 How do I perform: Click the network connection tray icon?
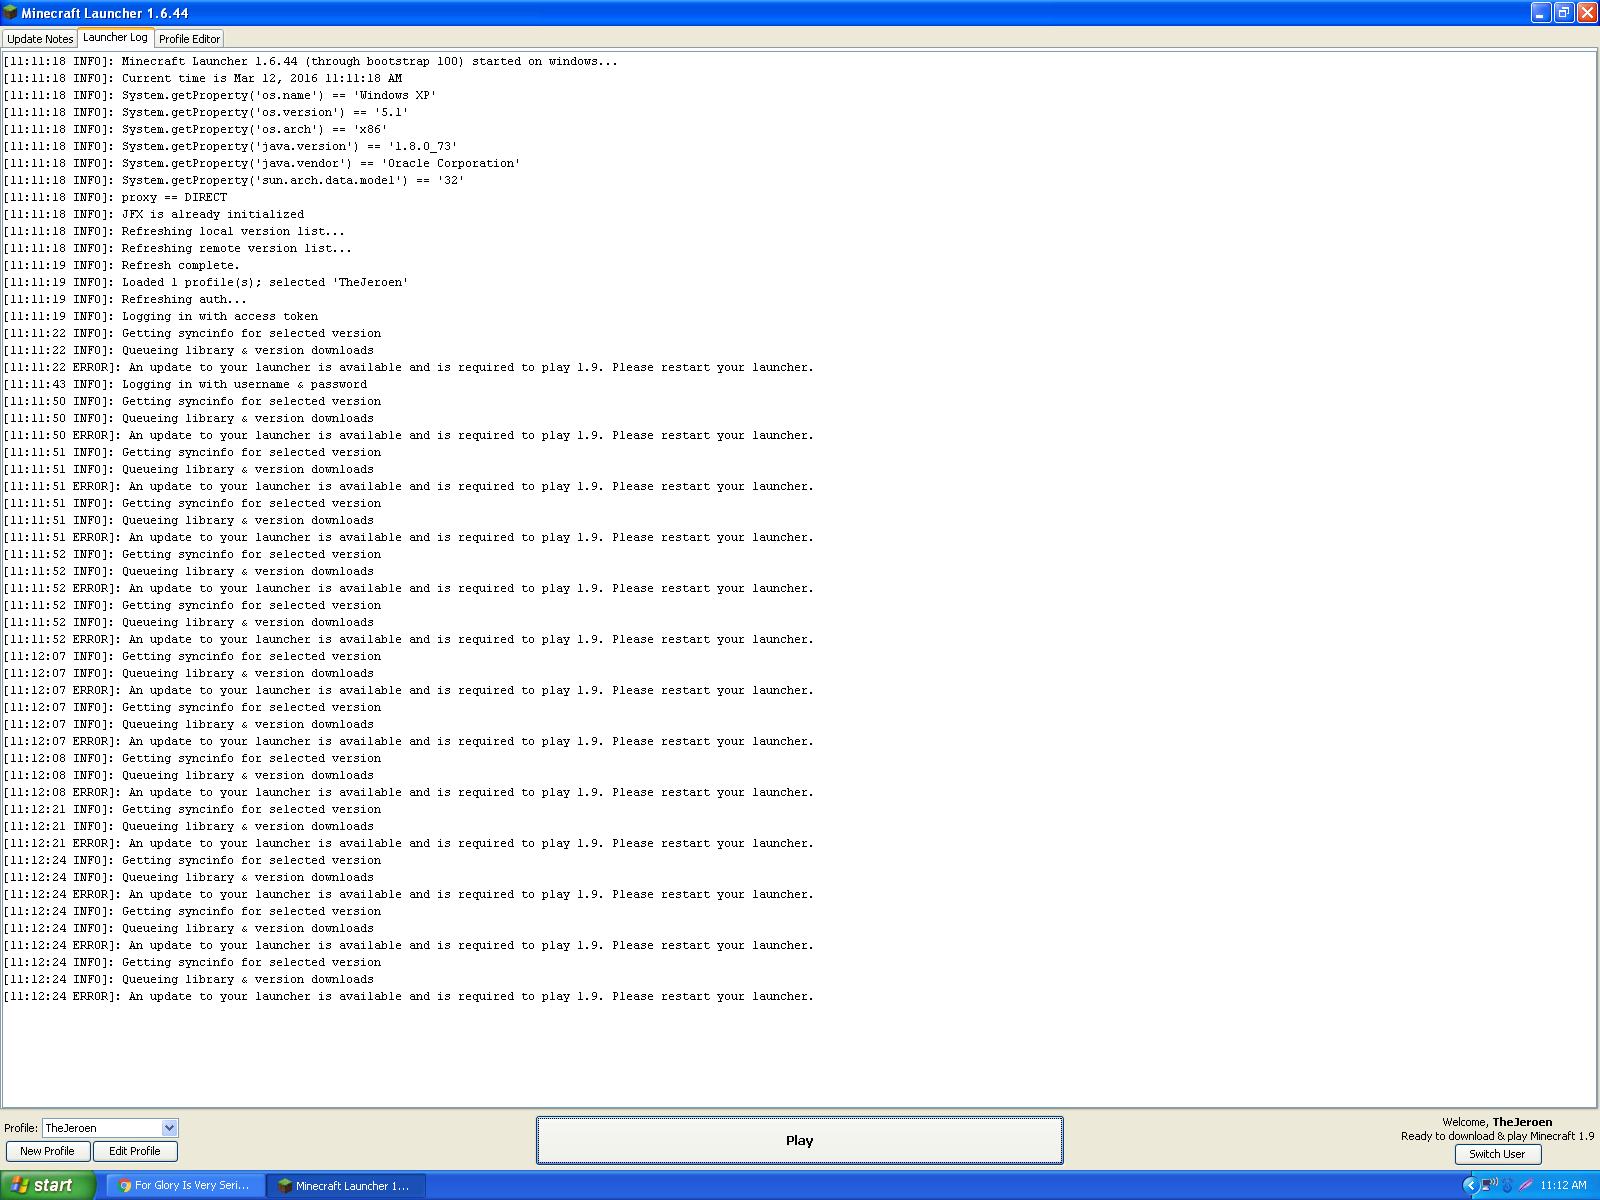point(1489,1185)
